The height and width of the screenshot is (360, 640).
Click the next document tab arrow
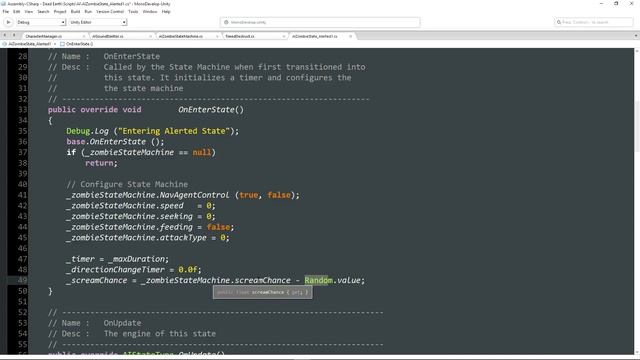pyautogui.click(x=14, y=36)
